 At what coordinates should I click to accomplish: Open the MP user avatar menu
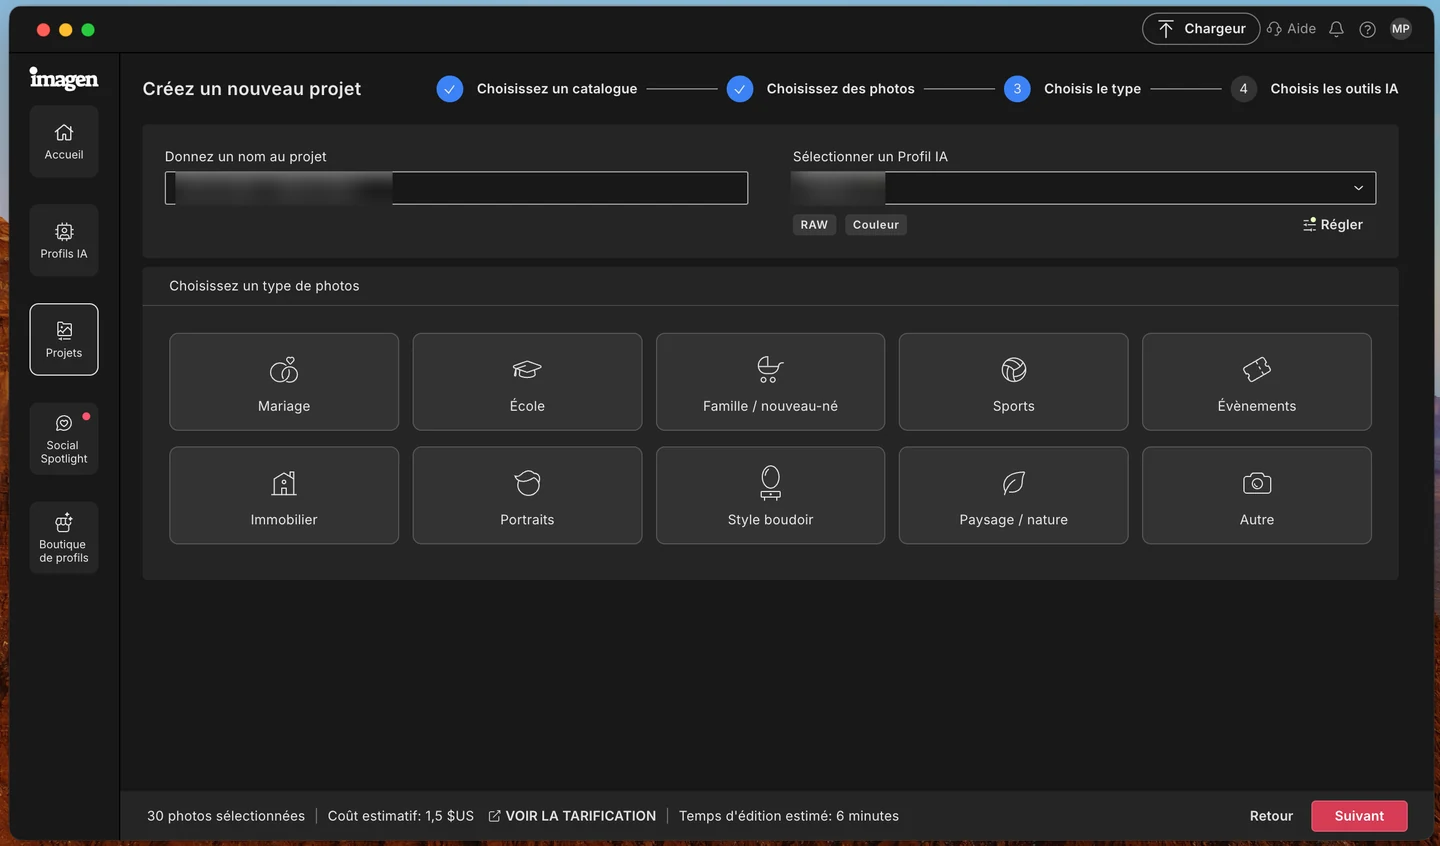tap(1401, 29)
